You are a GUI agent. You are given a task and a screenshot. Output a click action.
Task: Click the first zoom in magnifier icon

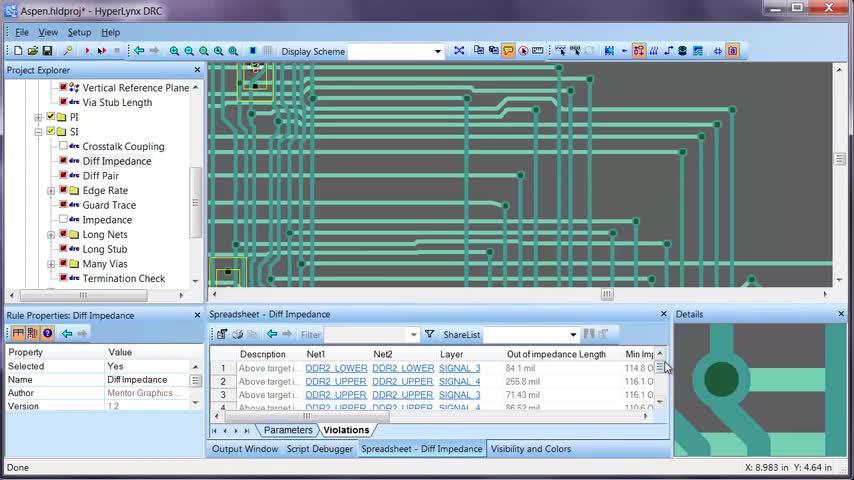click(175, 51)
